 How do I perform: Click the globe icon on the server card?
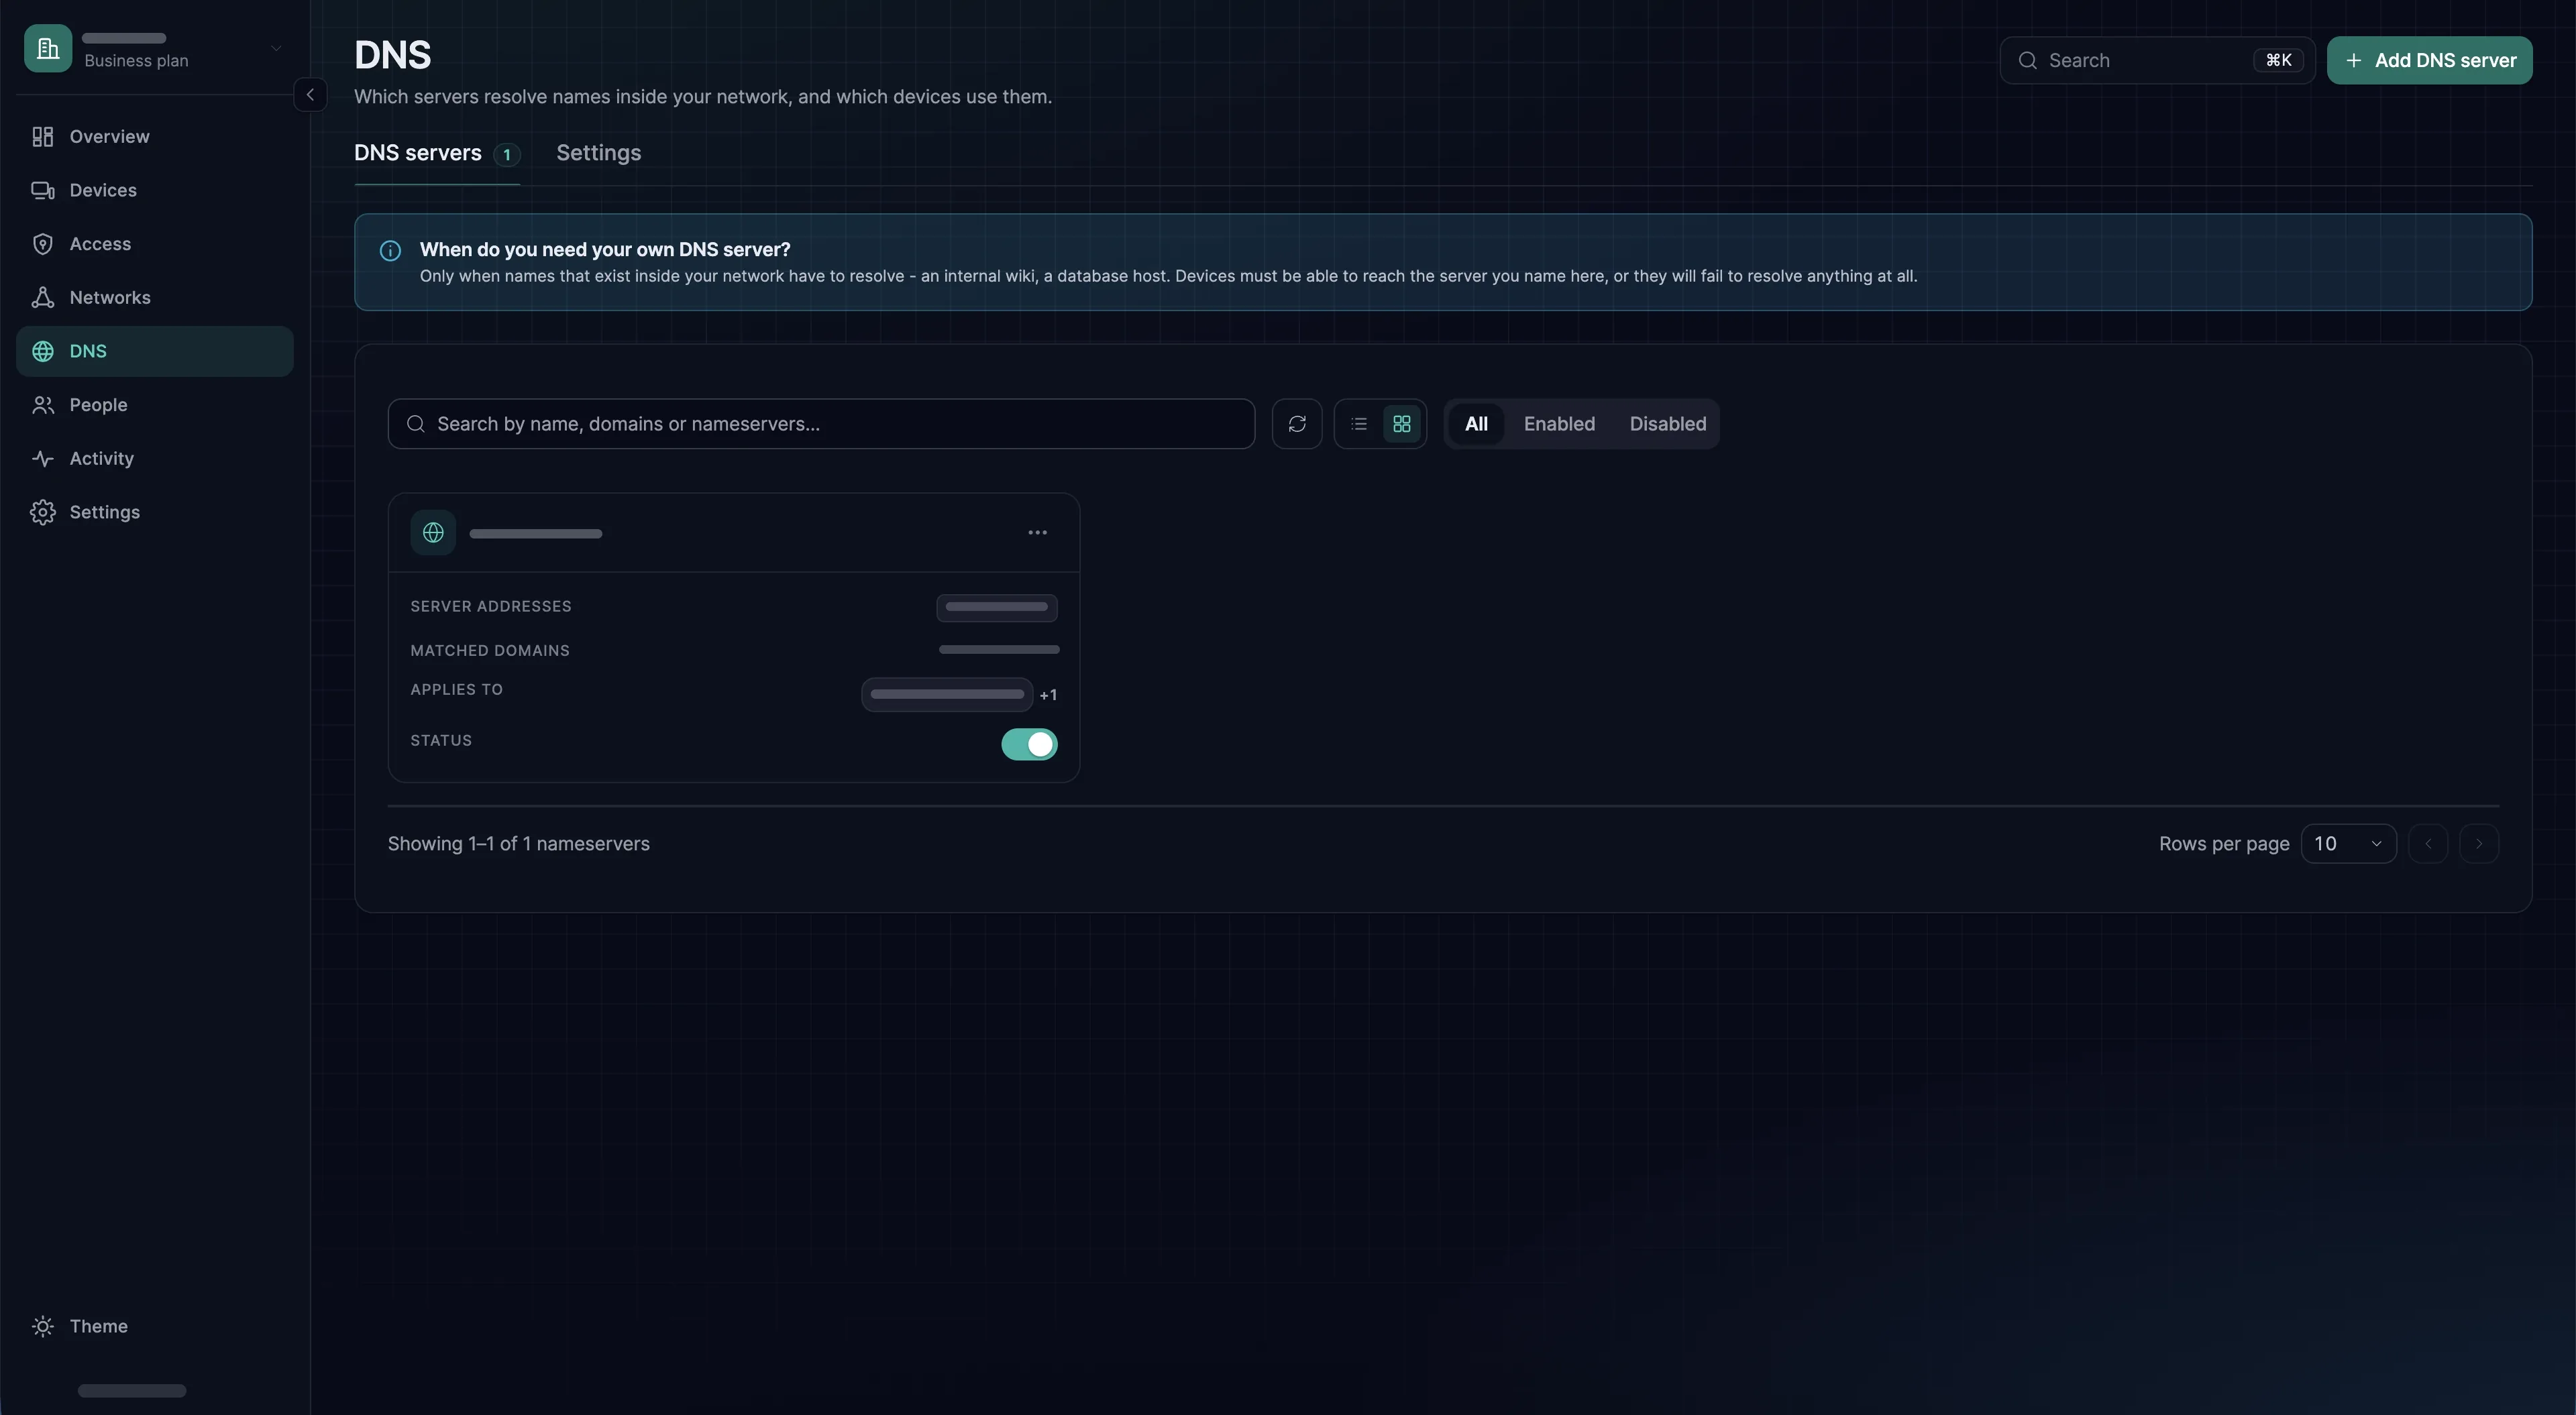click(x=433, y=533)
